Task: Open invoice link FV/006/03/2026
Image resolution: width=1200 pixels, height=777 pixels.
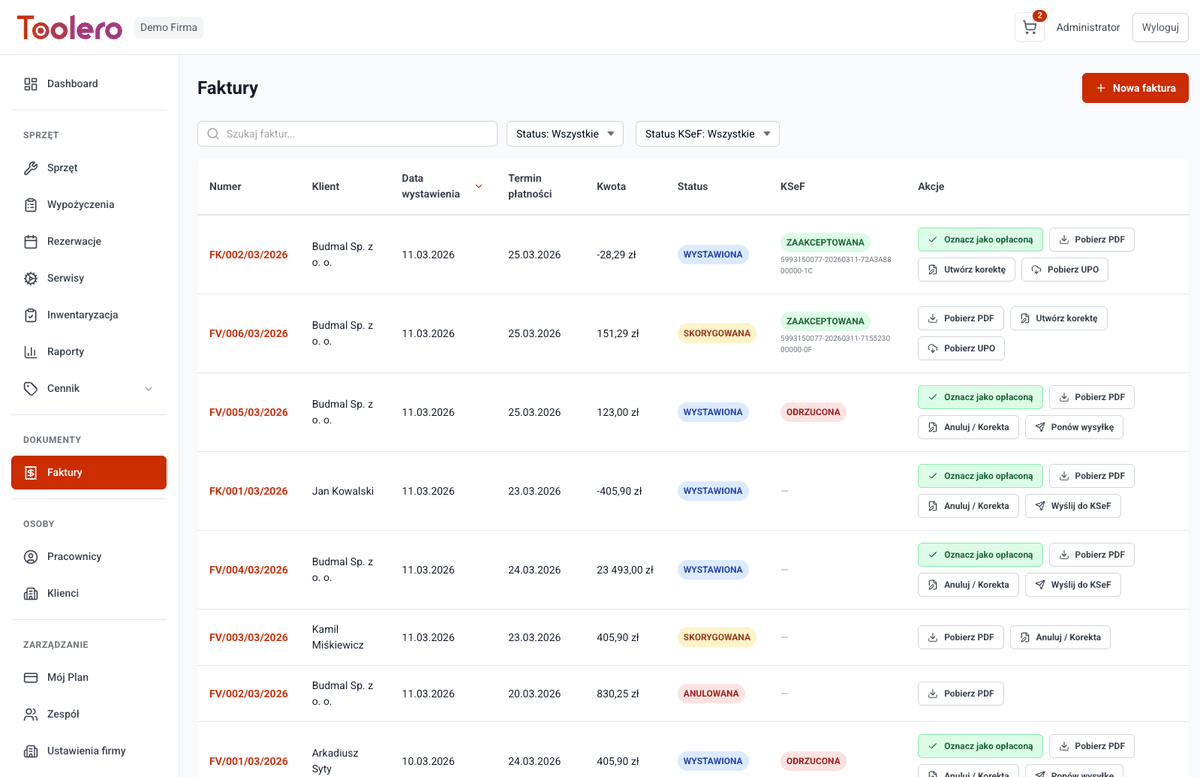Action: [248, 334]
